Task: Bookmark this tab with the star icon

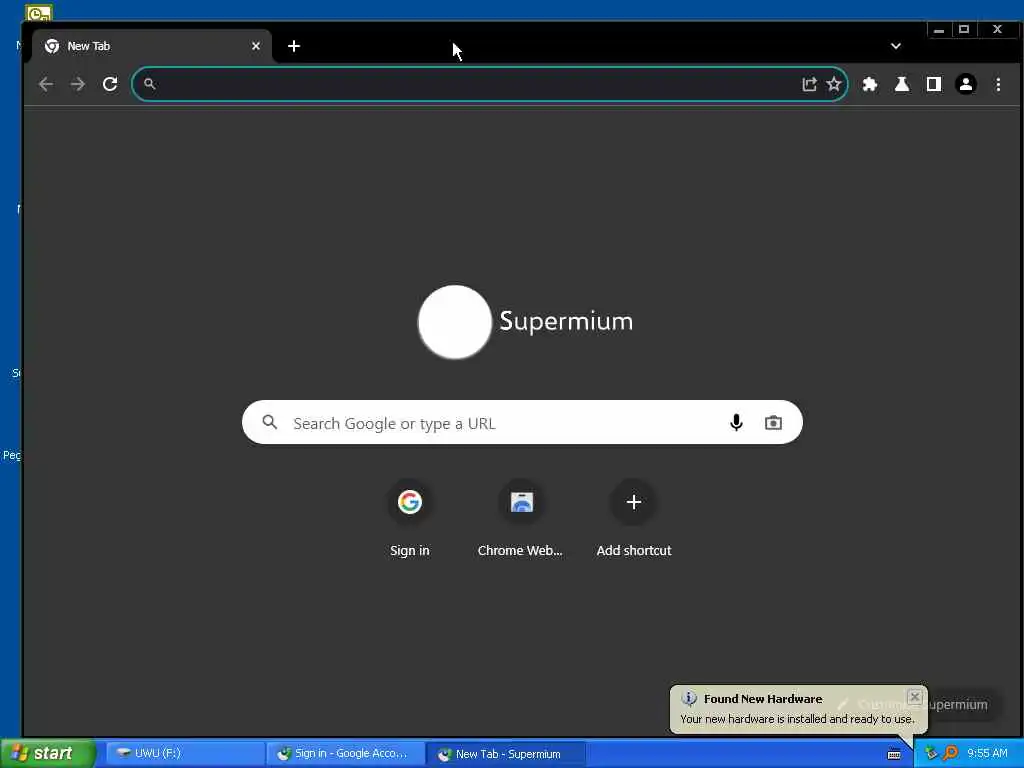Action: tap(834, 84)
